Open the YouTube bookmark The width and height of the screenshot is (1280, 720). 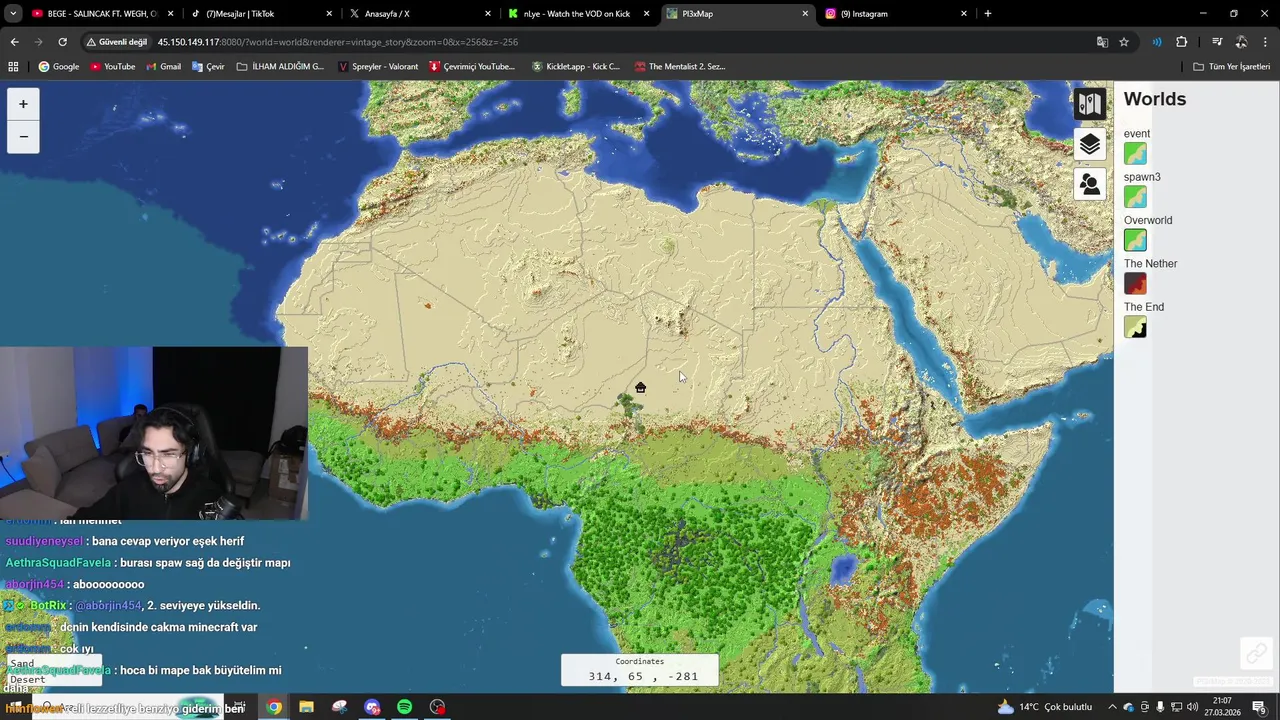click(112, 66)
